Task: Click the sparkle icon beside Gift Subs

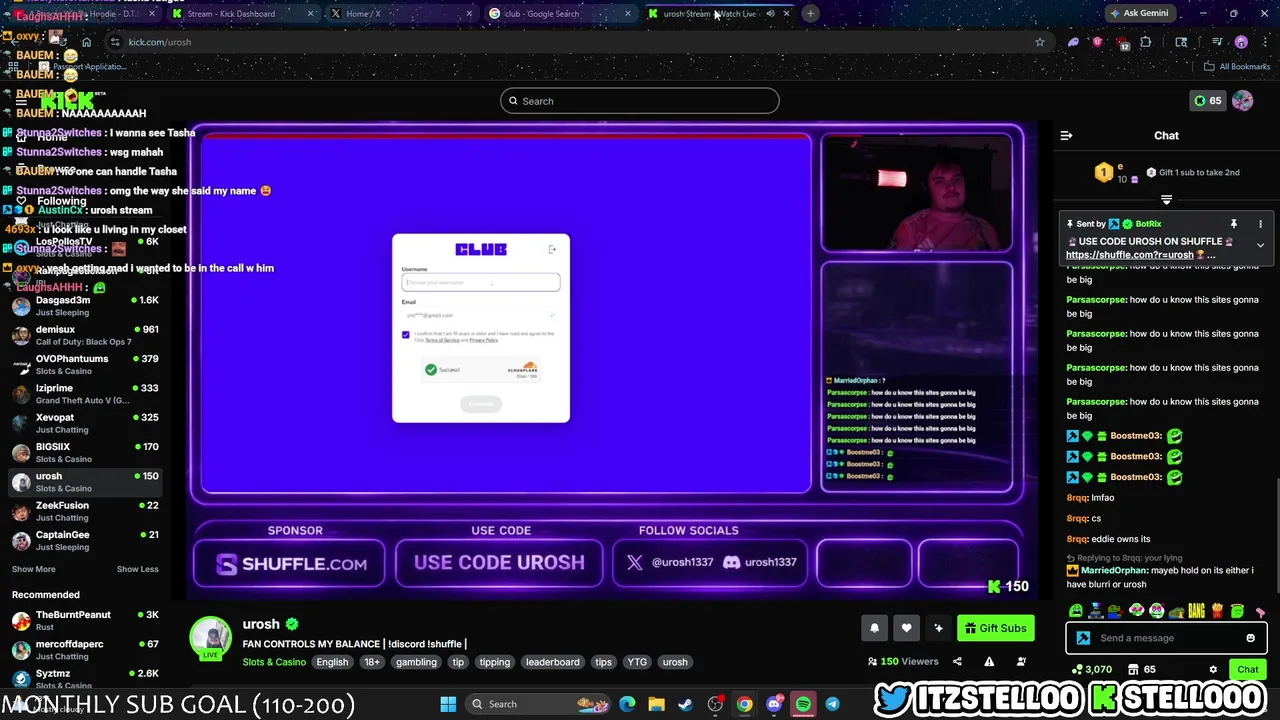Action: pos(938,628)
